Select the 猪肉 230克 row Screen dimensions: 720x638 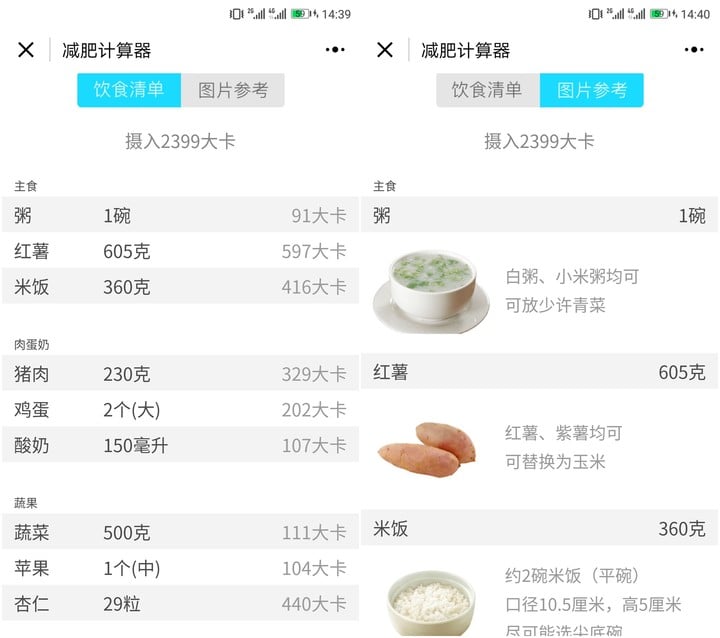click(180, 374)
